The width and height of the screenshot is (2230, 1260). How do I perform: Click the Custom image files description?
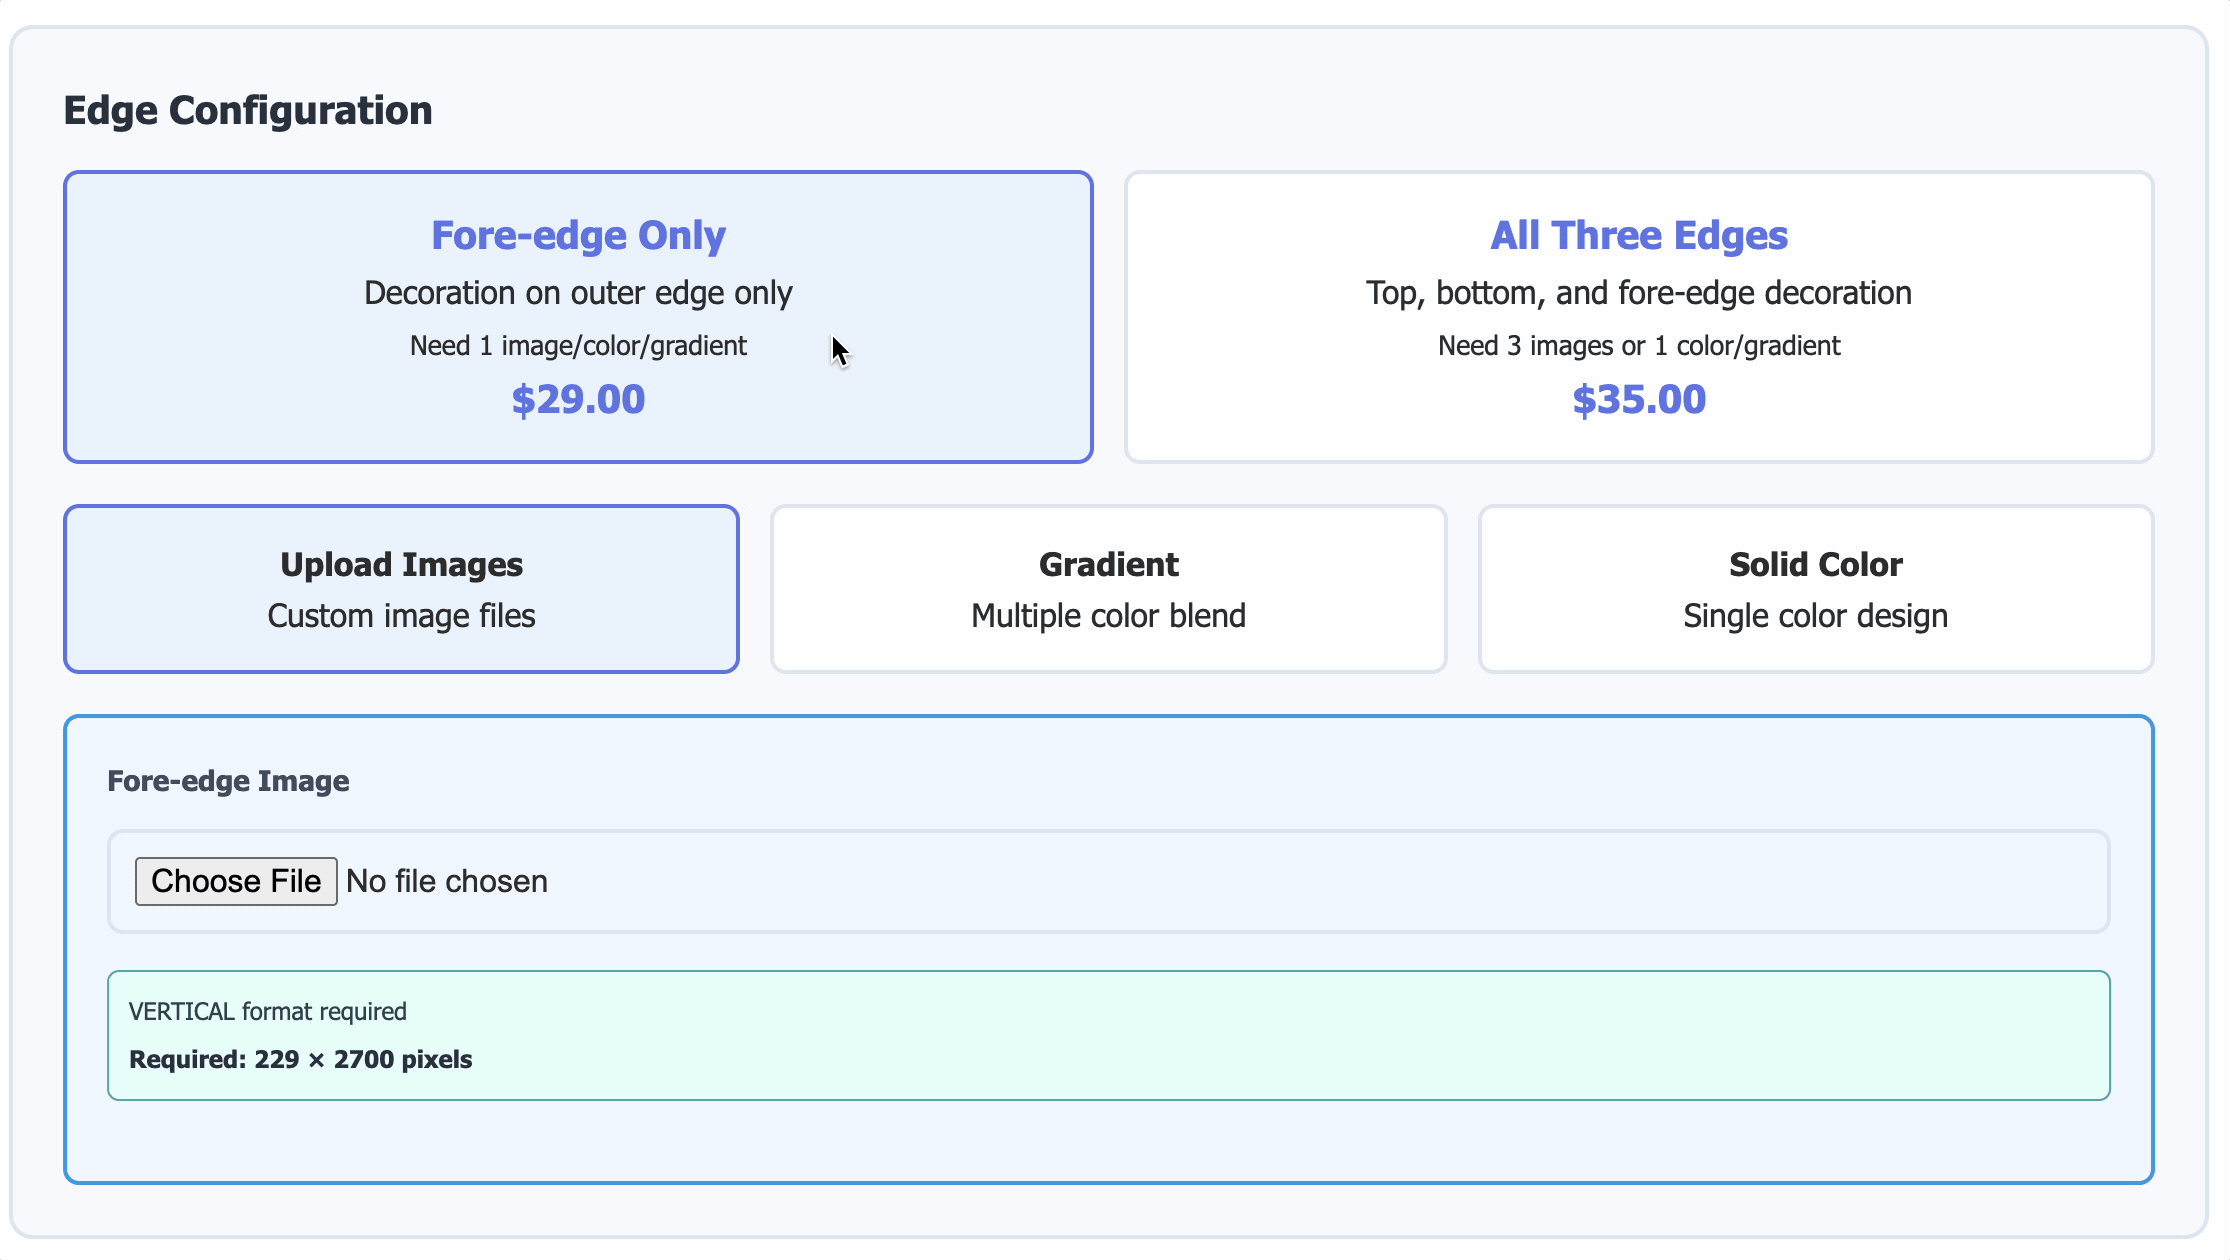click(x=400, y=616)
